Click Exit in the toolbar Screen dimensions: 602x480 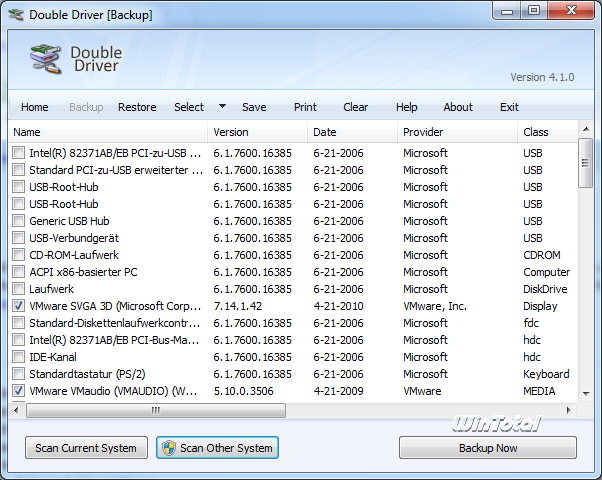pos(509,107)
